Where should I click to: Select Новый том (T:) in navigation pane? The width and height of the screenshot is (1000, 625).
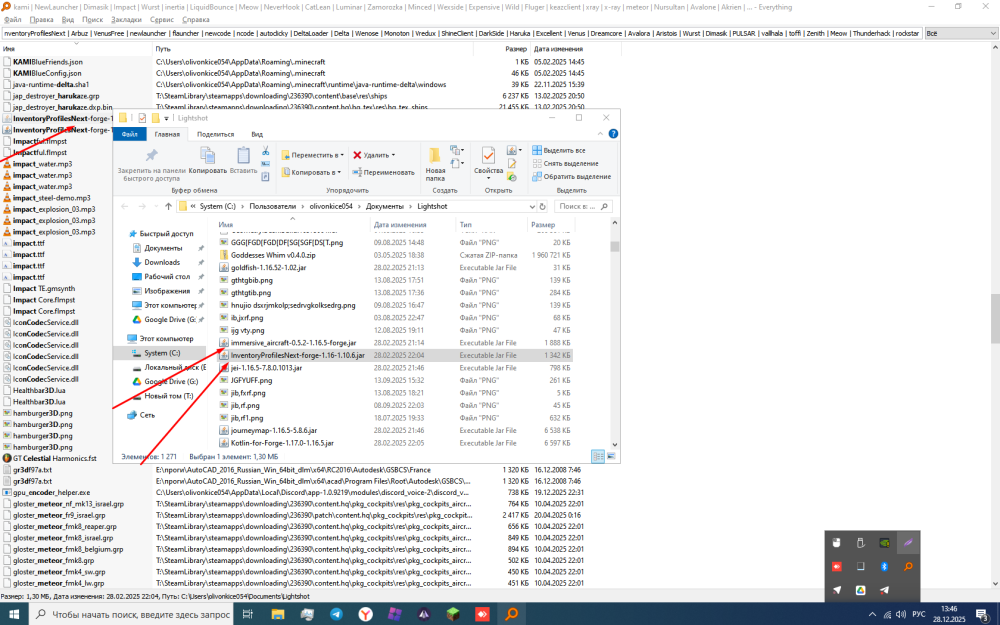pyautogui.click(x=168, y=395)
